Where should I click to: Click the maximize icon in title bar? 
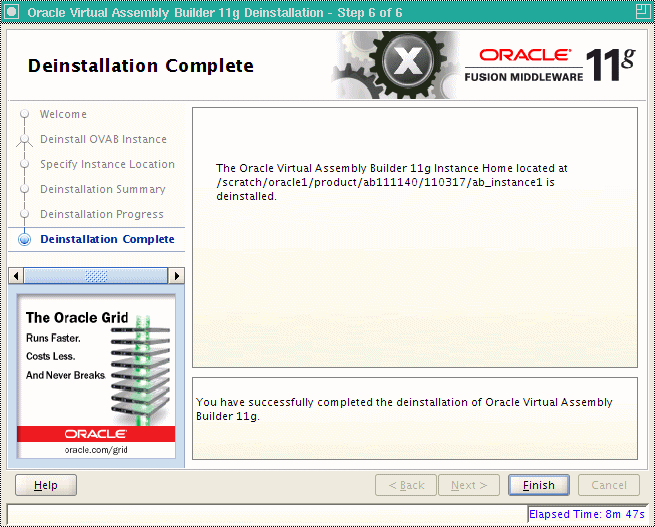coord(643,11)
